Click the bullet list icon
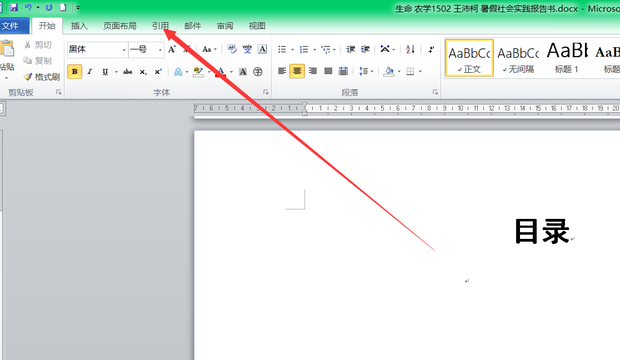This screenshot has width=620, height=360. click(x=282, y=49)
